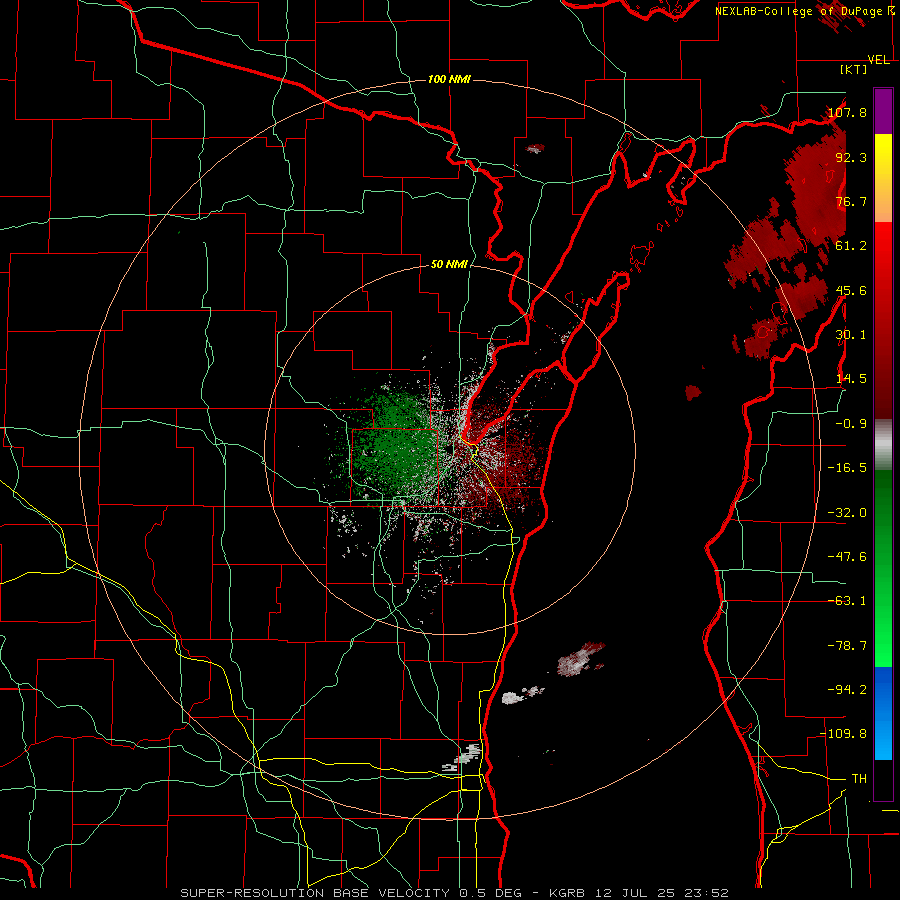Click the TH label on color scale

tap(859, 779)
